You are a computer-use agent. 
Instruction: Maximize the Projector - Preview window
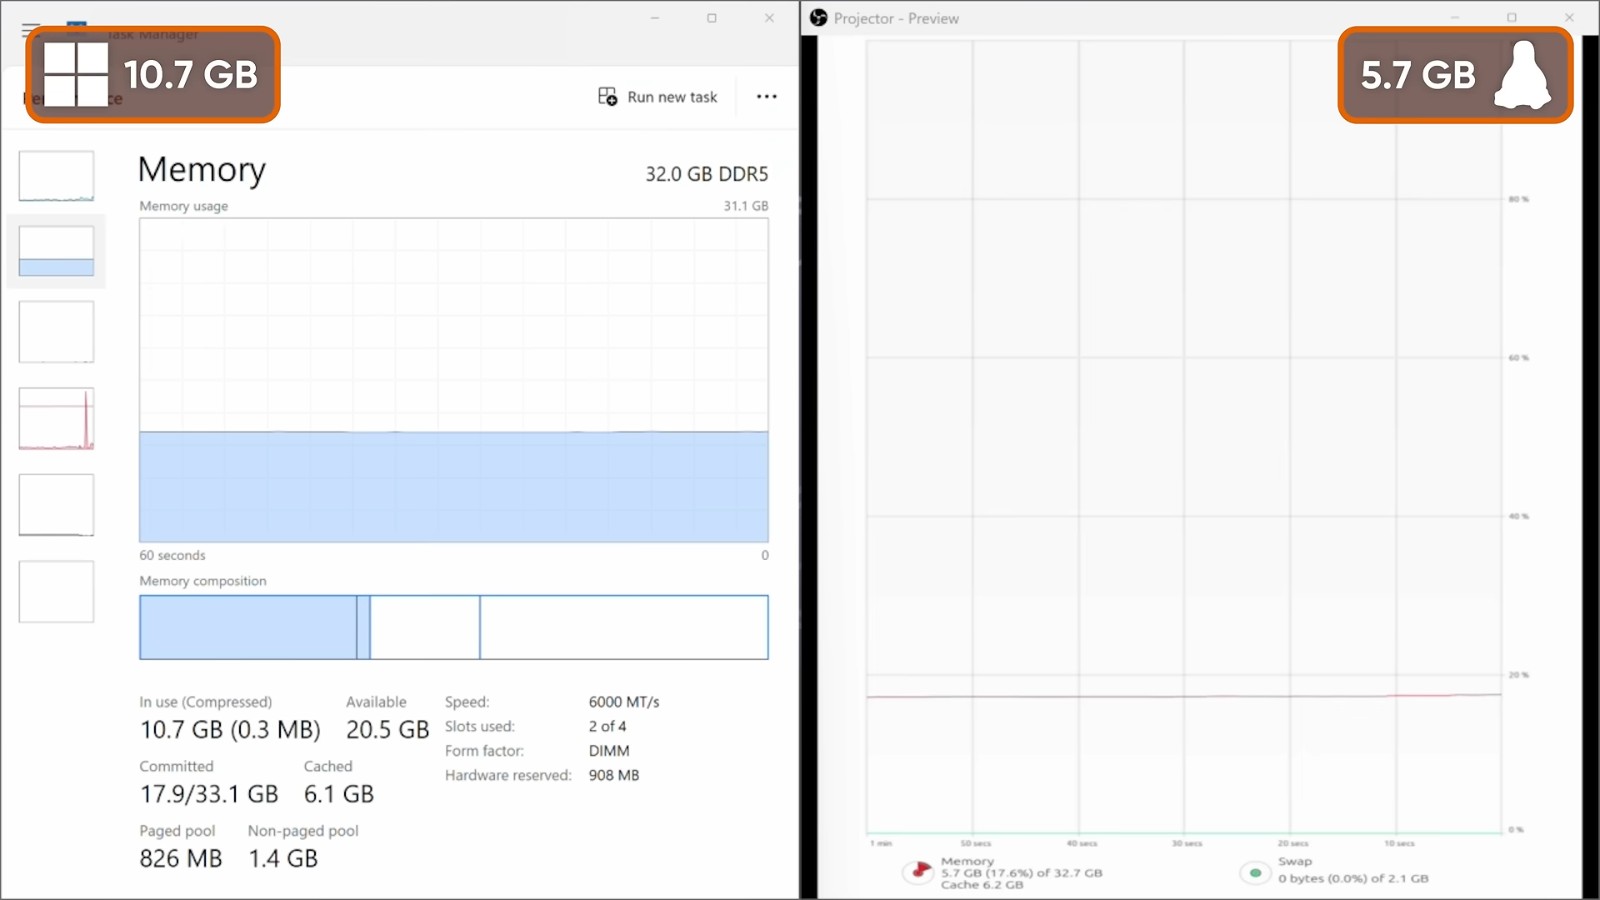click(x=1512, y=18)
